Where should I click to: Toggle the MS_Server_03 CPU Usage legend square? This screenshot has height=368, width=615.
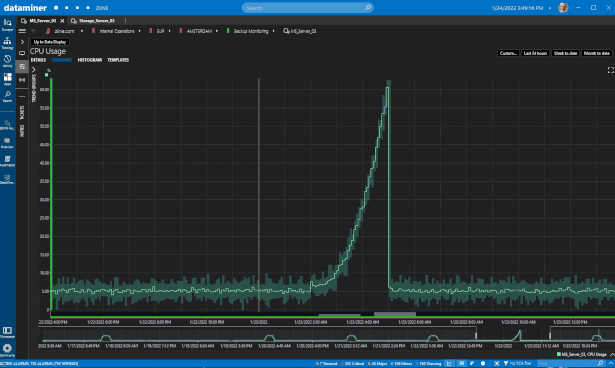coord(559,354)
